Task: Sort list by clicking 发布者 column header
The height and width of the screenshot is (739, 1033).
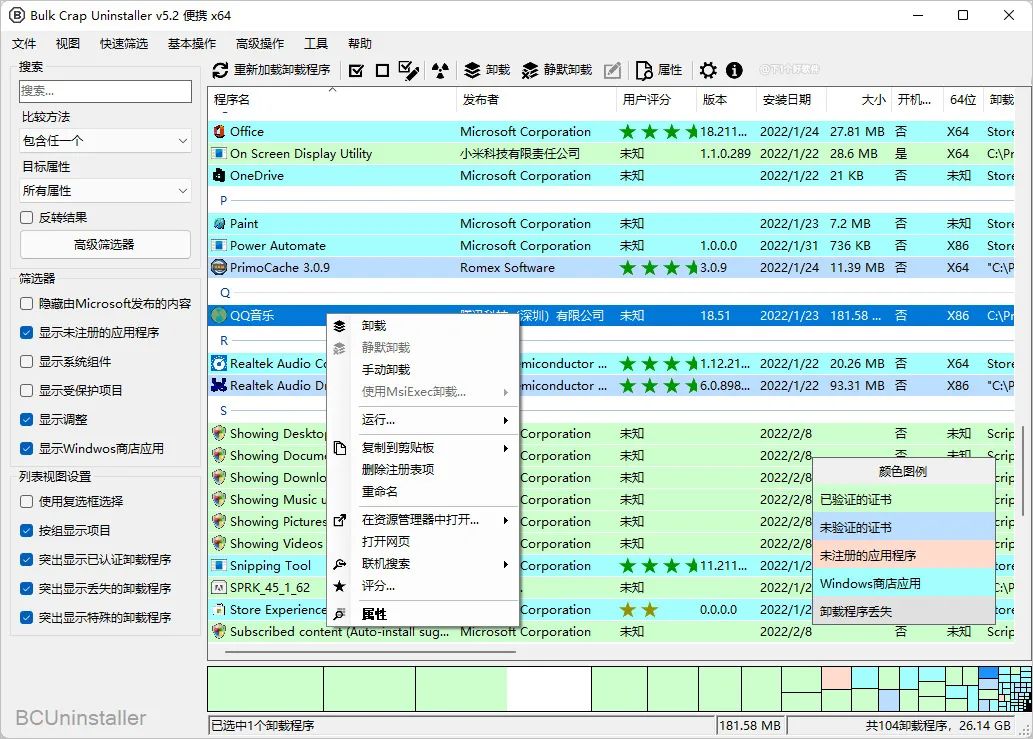Action: (481, 100)
